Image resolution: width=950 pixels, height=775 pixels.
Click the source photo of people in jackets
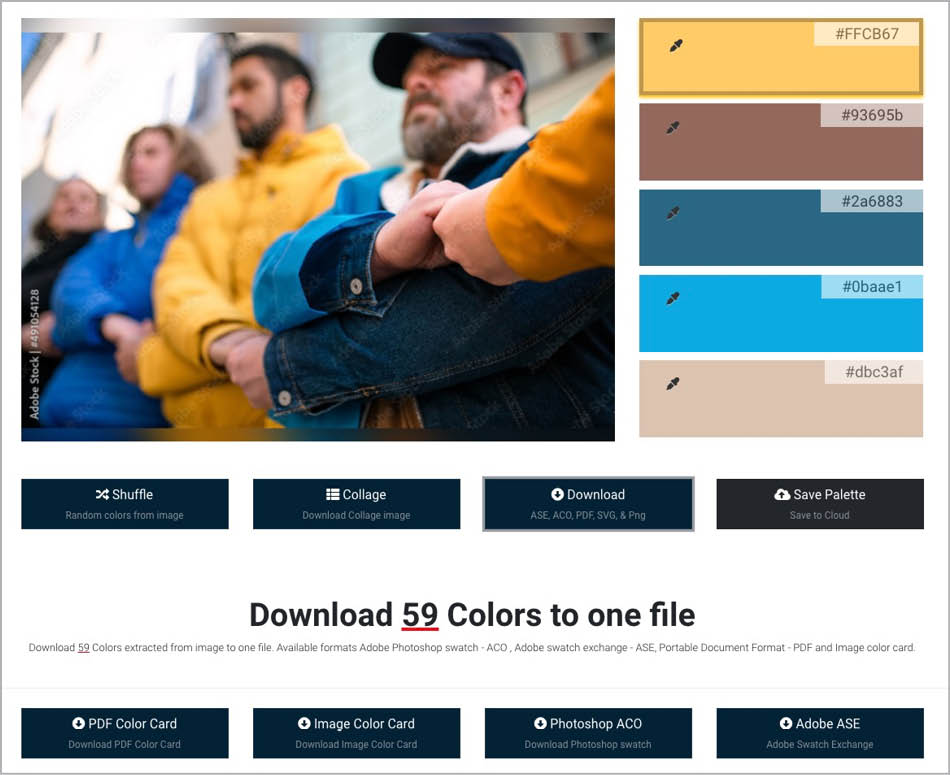point(318,229)
